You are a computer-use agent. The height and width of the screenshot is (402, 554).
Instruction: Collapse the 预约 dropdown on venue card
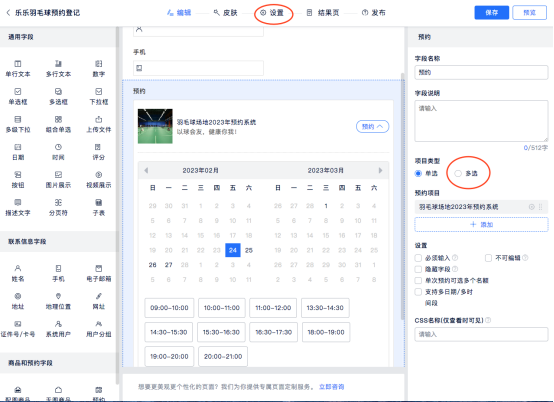pos(372,126)
